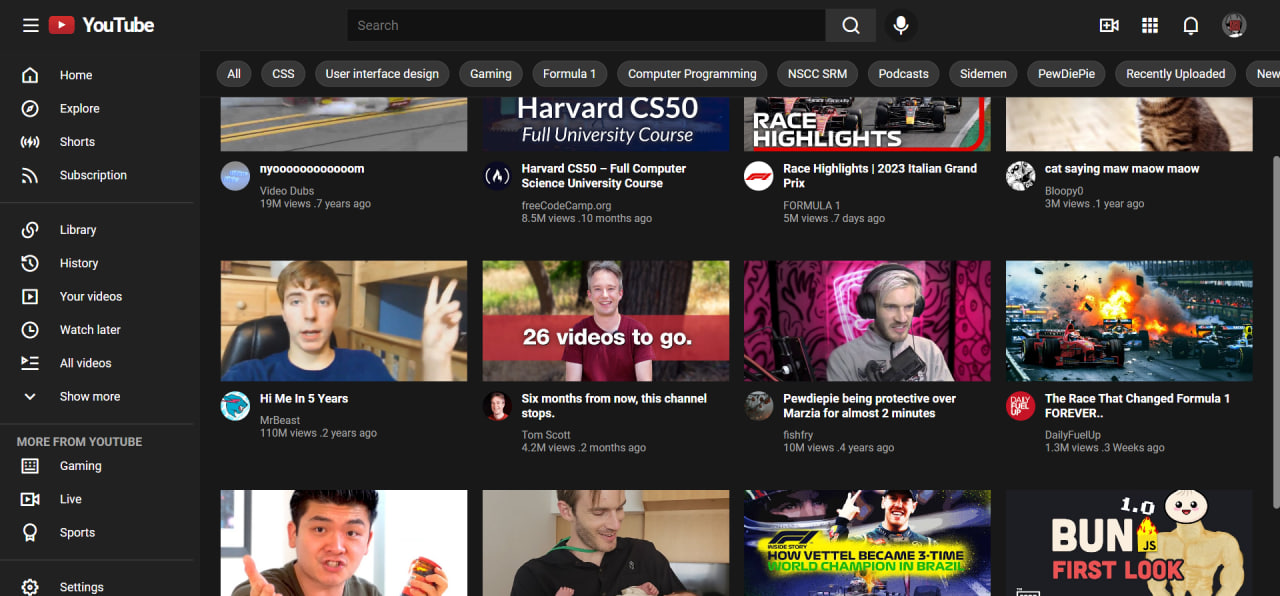Click inside the Search input field
The height and width of the screenshot is (596, 1280).
[586, 26]
